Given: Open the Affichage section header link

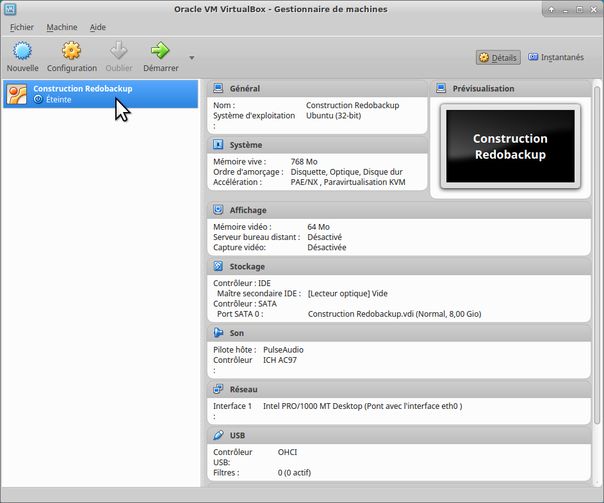Looking at the screenshot, I should 248,210.
